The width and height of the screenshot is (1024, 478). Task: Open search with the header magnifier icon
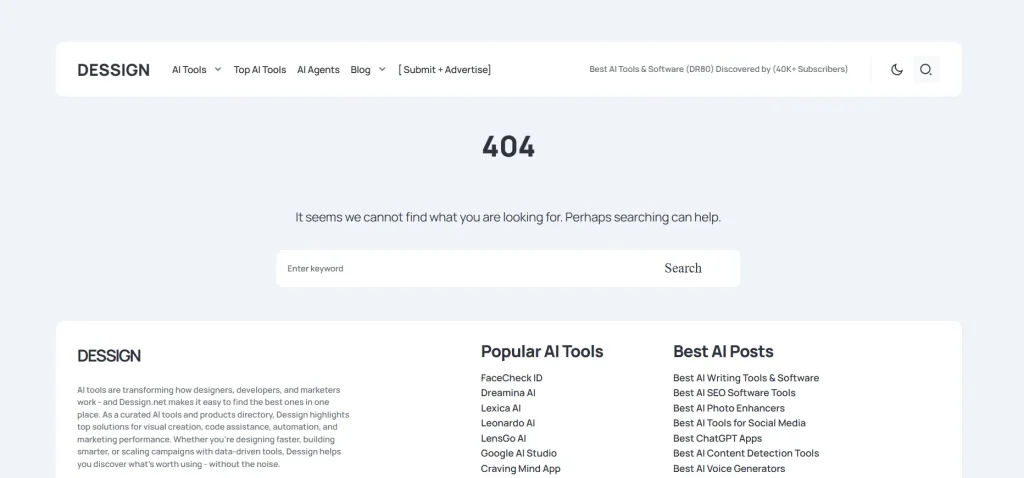tap(925, 69)
